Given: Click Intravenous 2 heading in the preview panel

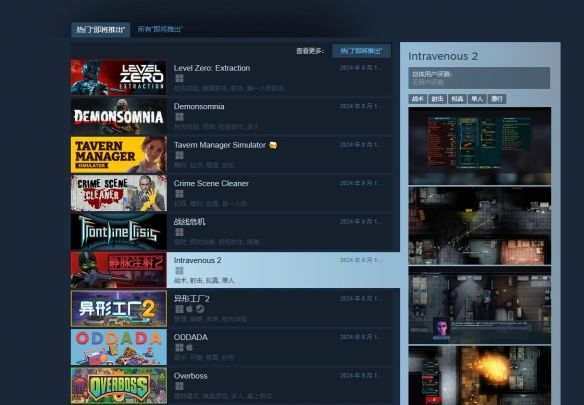Looking at the screenshot, I should pyautogui.click(x=443, y=56).
